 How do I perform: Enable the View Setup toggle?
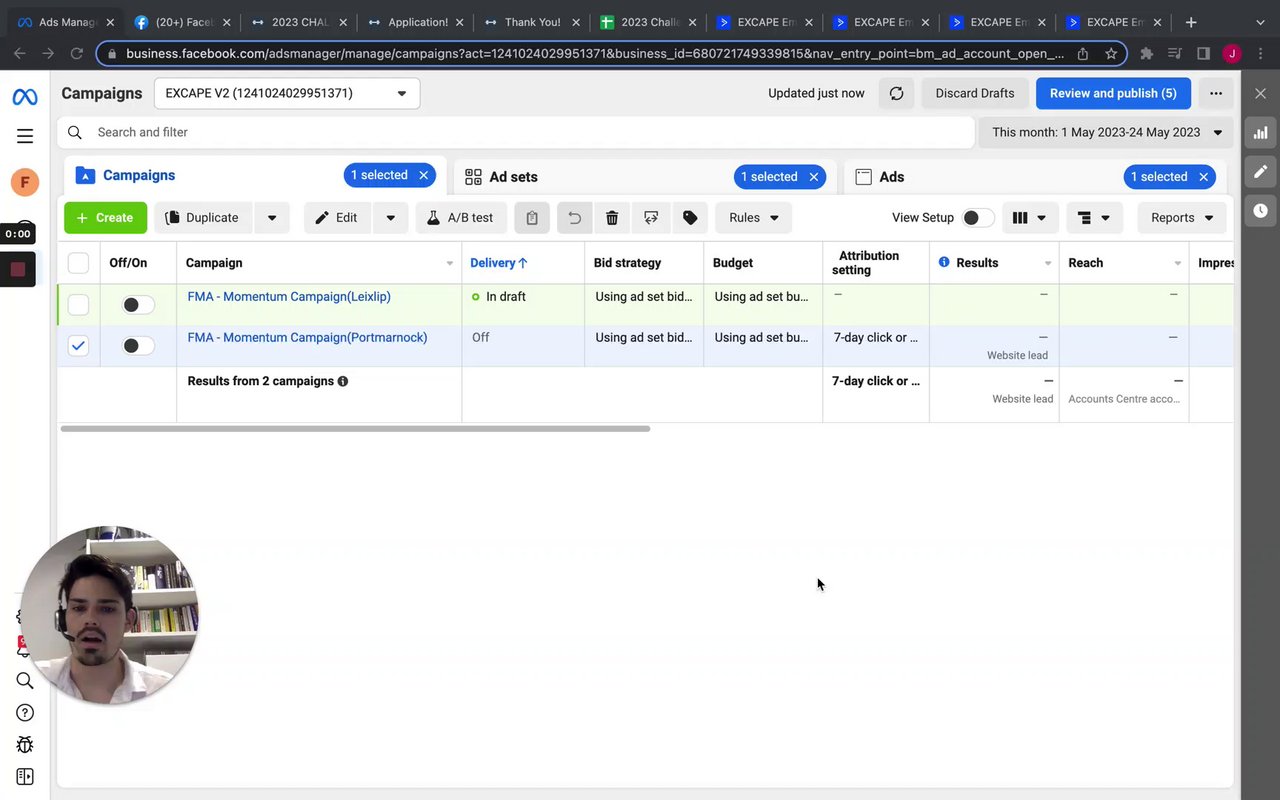[978, 218]
